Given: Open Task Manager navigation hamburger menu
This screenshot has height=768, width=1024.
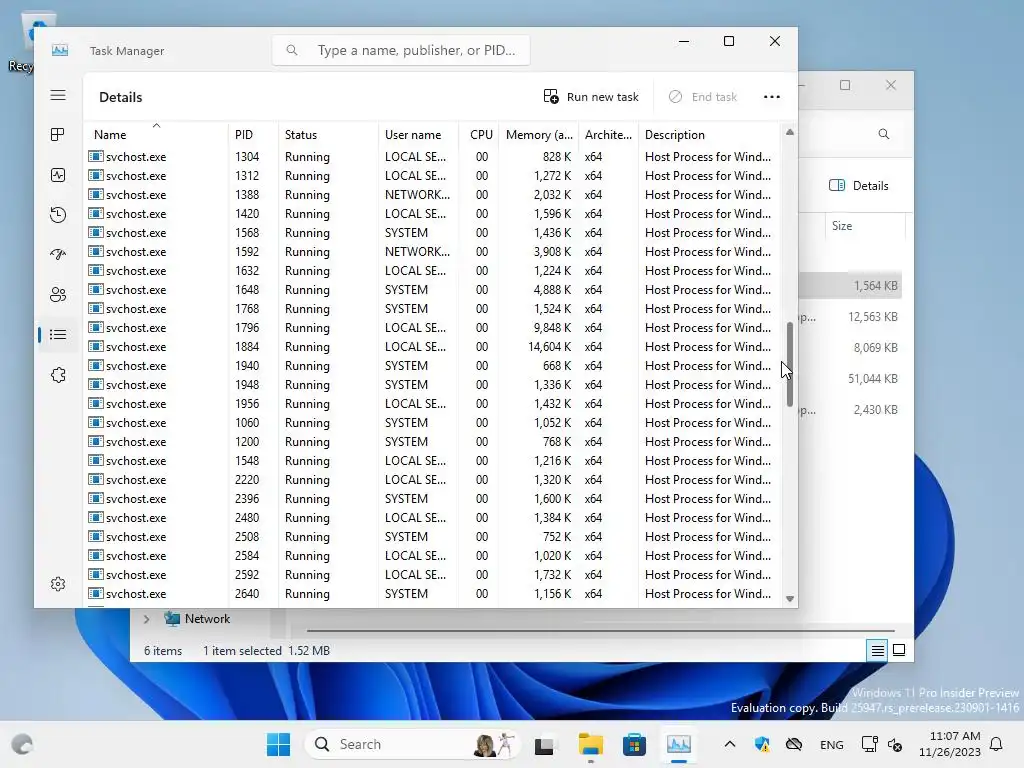Looking at the screenshot, I should [x=58, y=95].
